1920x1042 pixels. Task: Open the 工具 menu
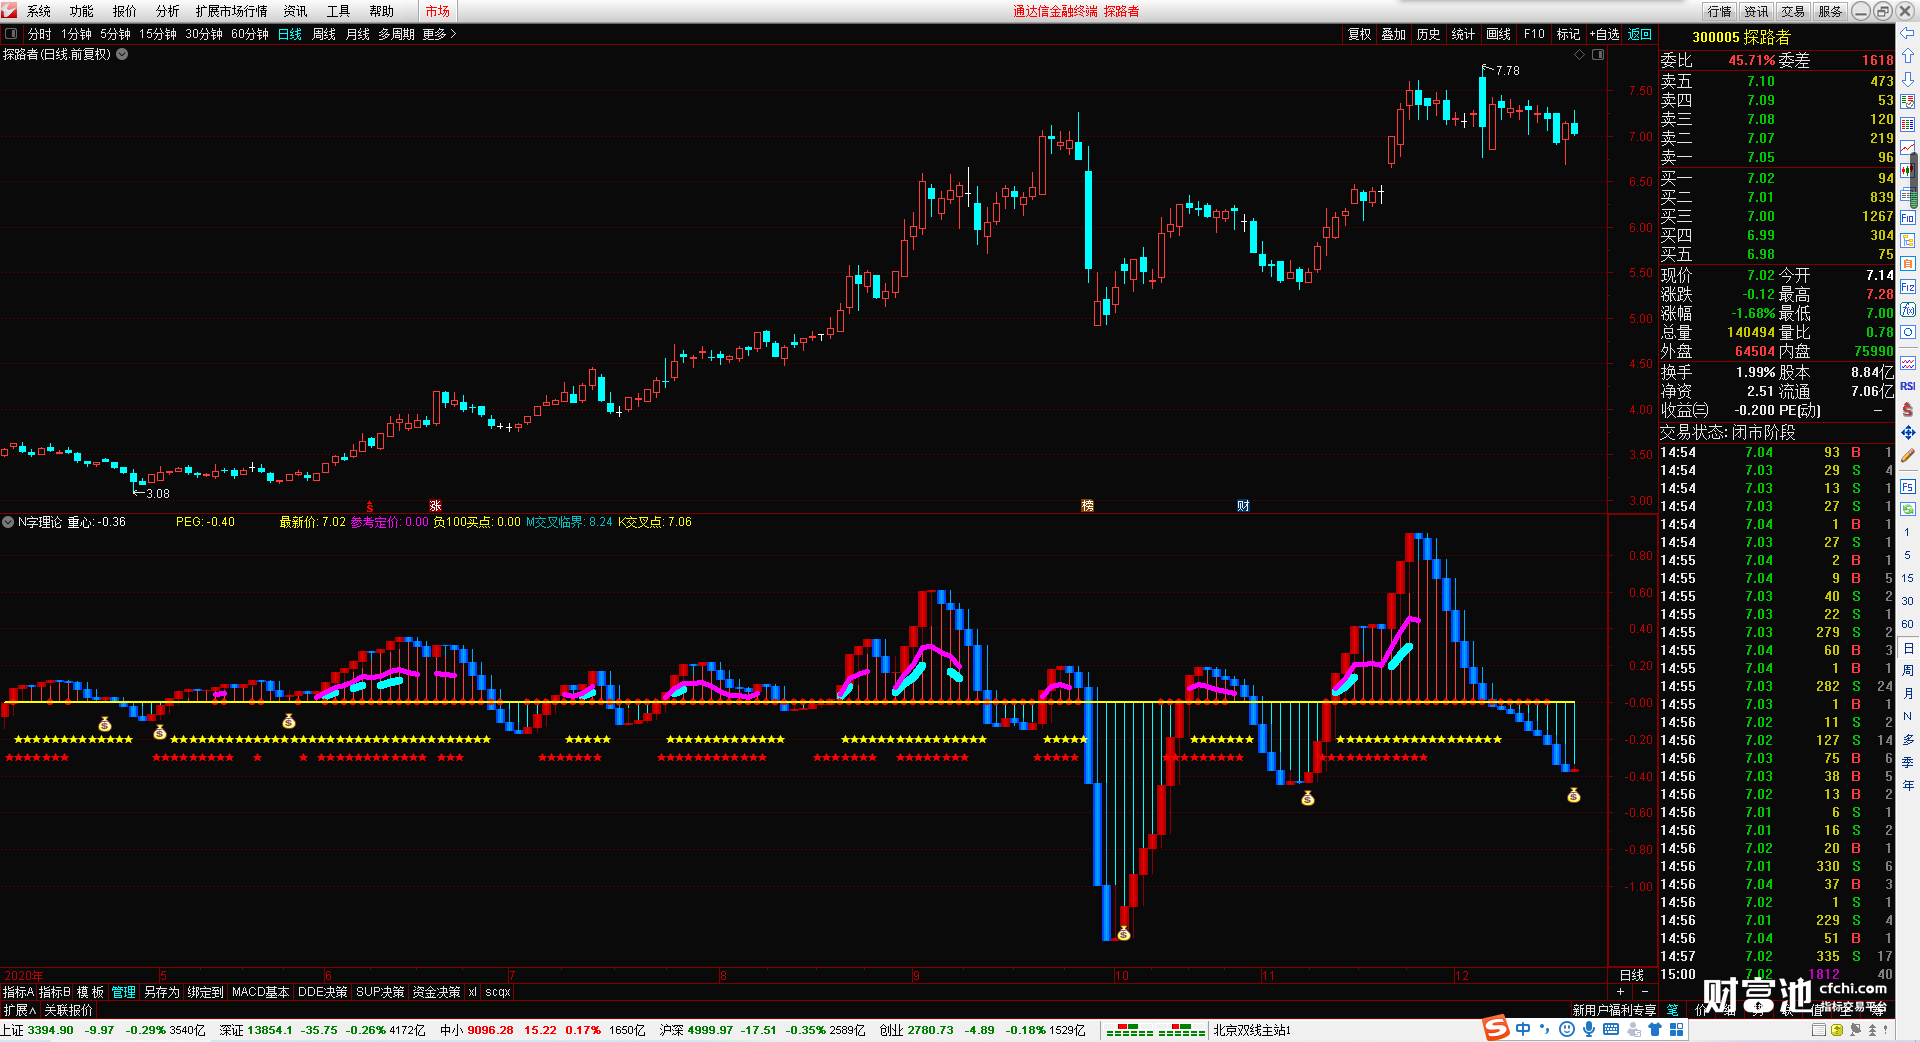coord(339,11)
